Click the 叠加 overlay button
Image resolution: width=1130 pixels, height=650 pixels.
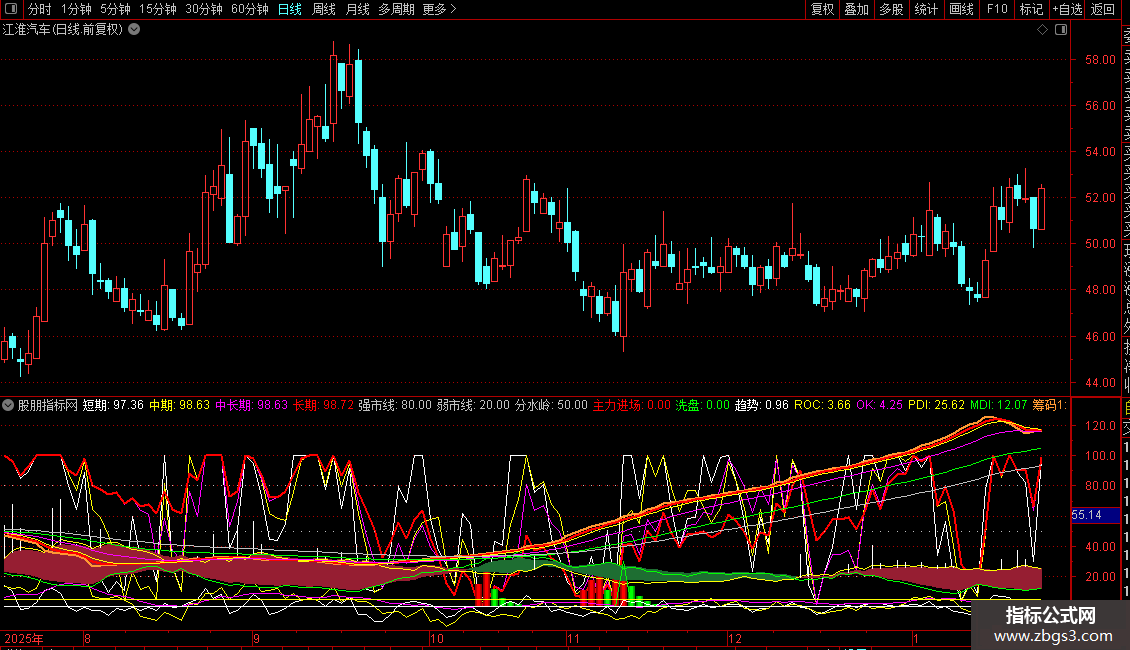pos(856,9)
